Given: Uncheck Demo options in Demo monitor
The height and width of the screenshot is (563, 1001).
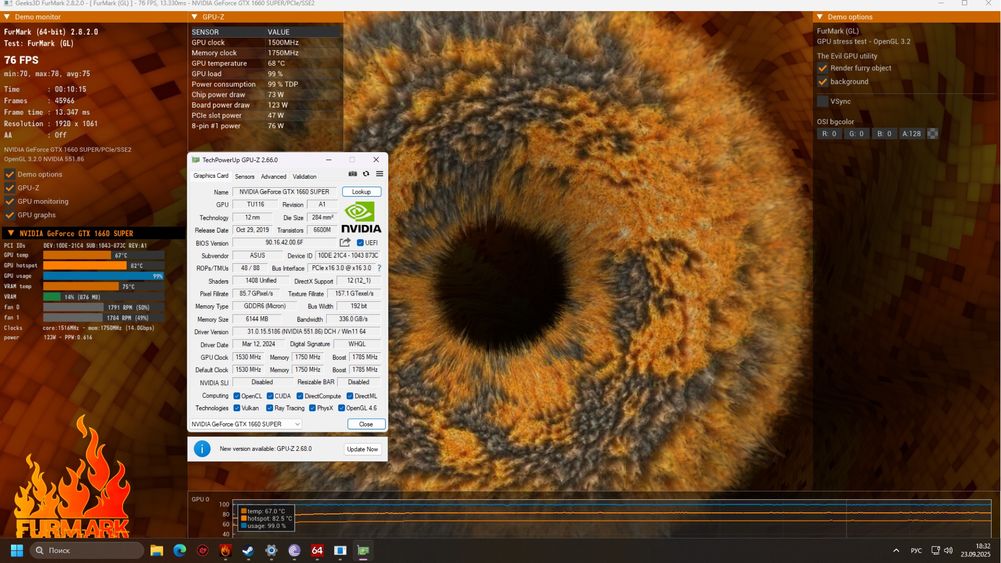Looking at the screenshot, I should coord(10,174).
